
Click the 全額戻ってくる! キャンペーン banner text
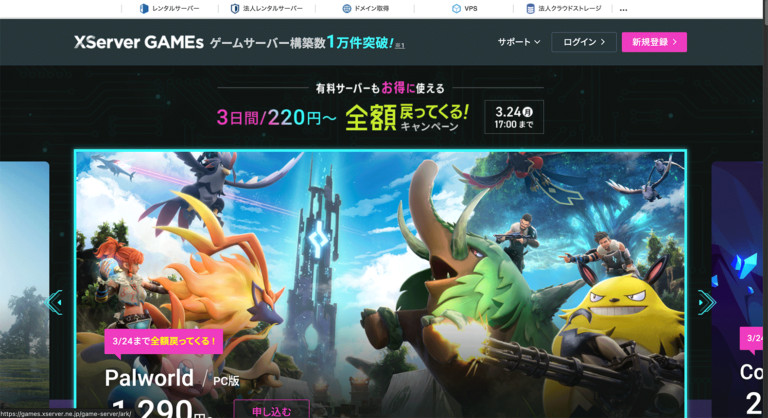pyautogui.click(x=407, y=118)
